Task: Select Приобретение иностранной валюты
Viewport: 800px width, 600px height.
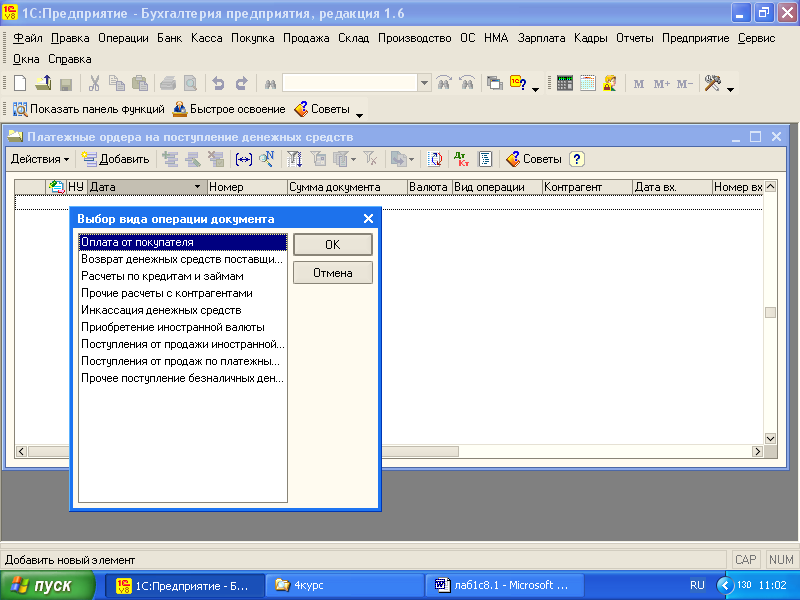Action: [x=183, y=327]
